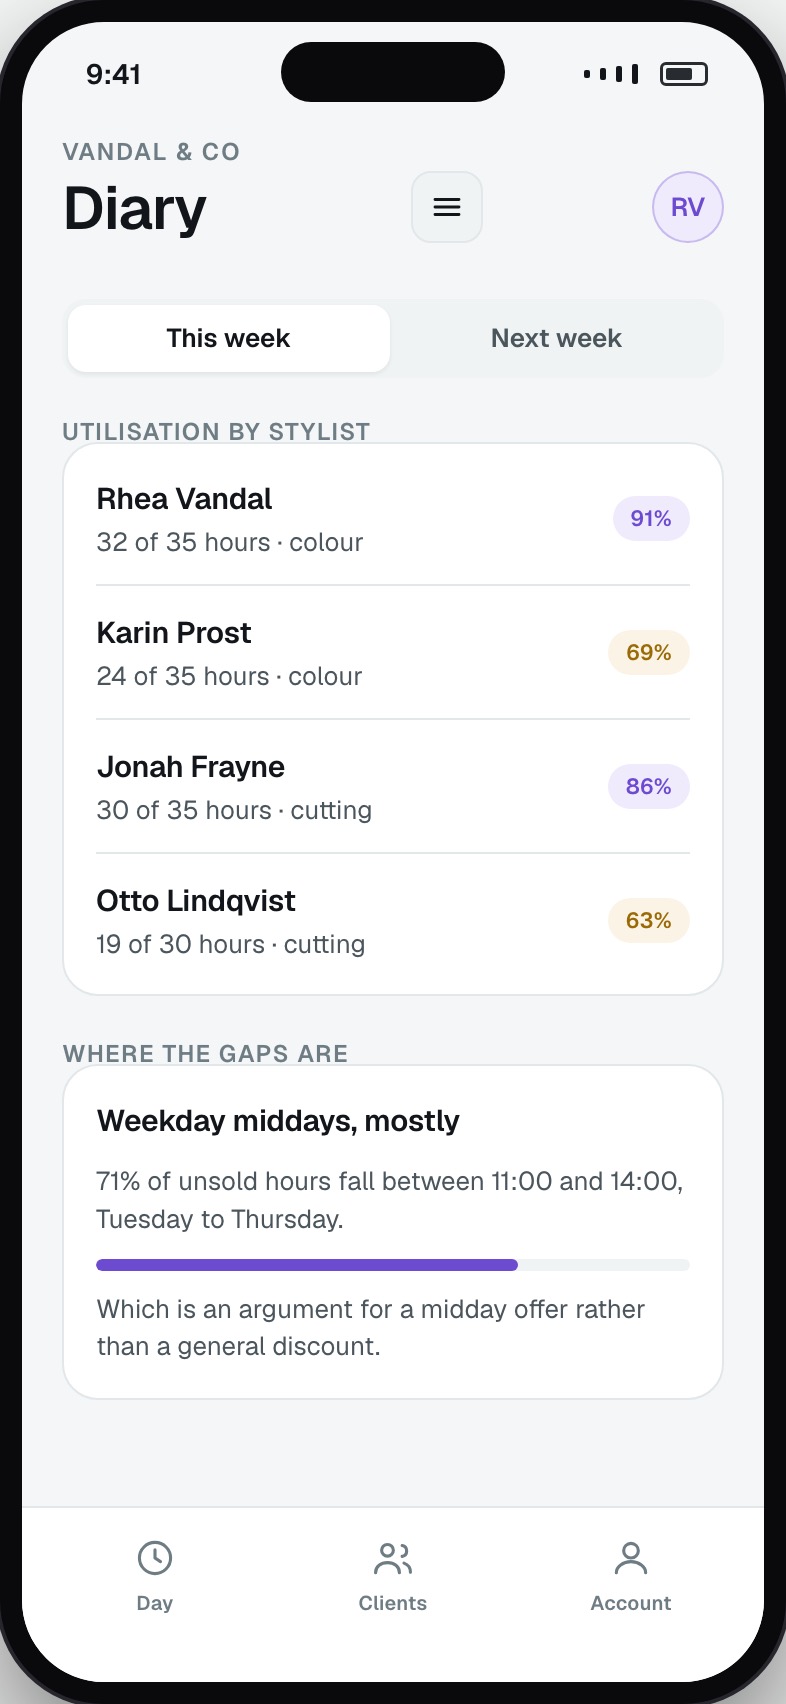Screen dimensions: 786x1704
Task: Open Karin Prost's utilisation row
Action: click(393, 653)
